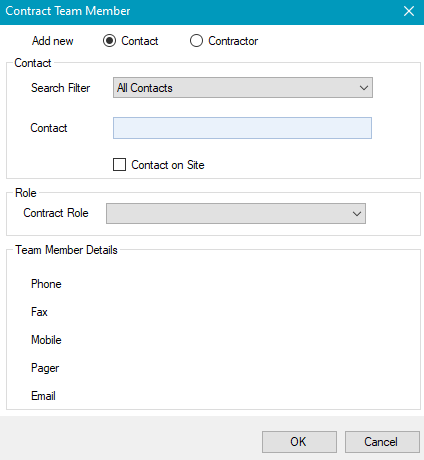Click the Contract Team Member title bar
This screenshot has height=460, width=424.
pos(200,12)
